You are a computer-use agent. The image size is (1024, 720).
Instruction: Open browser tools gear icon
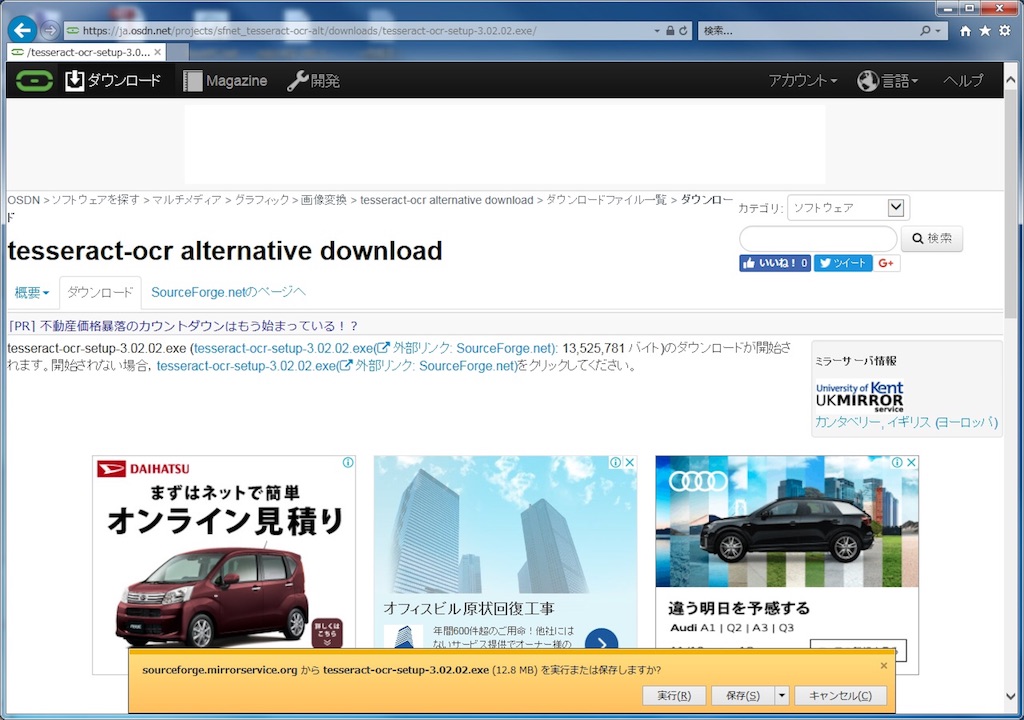[1004, 31]
